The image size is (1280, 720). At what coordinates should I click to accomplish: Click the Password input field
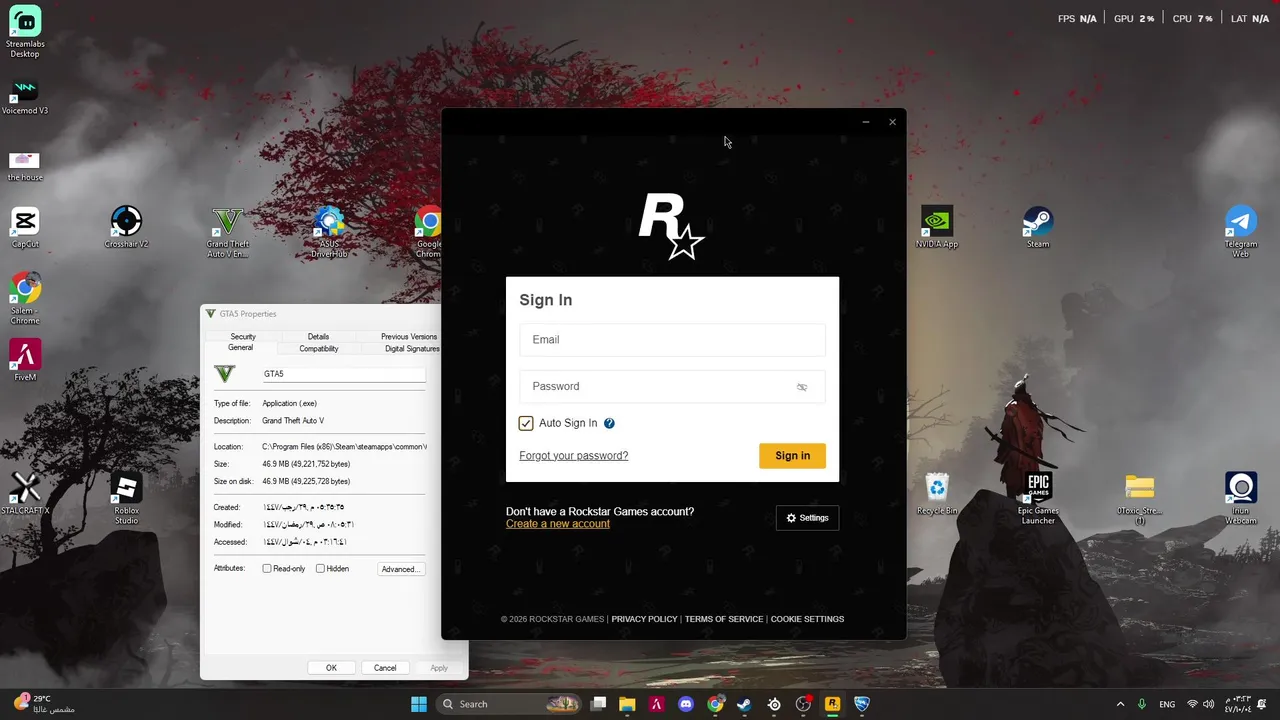point(672,387)
